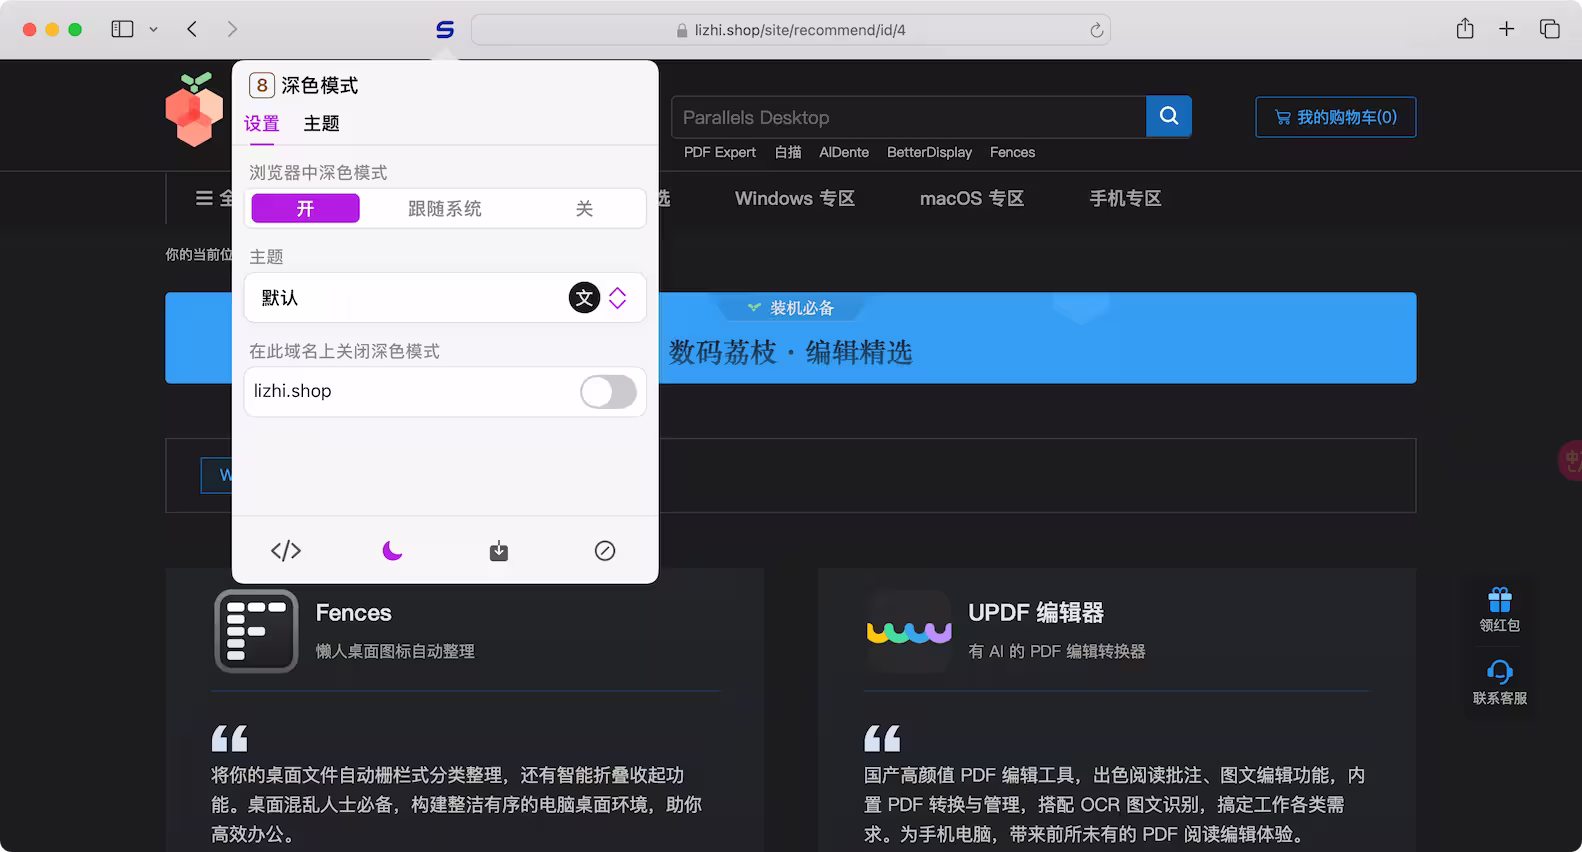The width and height of the screenshot is (1582, 852).
Task: Open the code scripts tab icon
Action: (x=286, y=551)
